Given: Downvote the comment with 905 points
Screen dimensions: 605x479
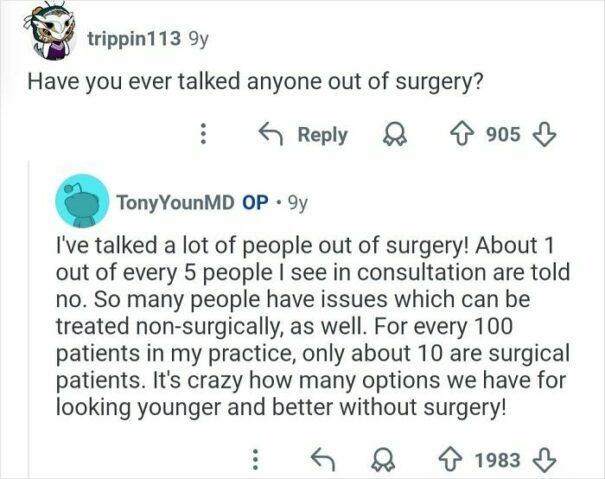Looking at the screenshot, I should (544, 135).
